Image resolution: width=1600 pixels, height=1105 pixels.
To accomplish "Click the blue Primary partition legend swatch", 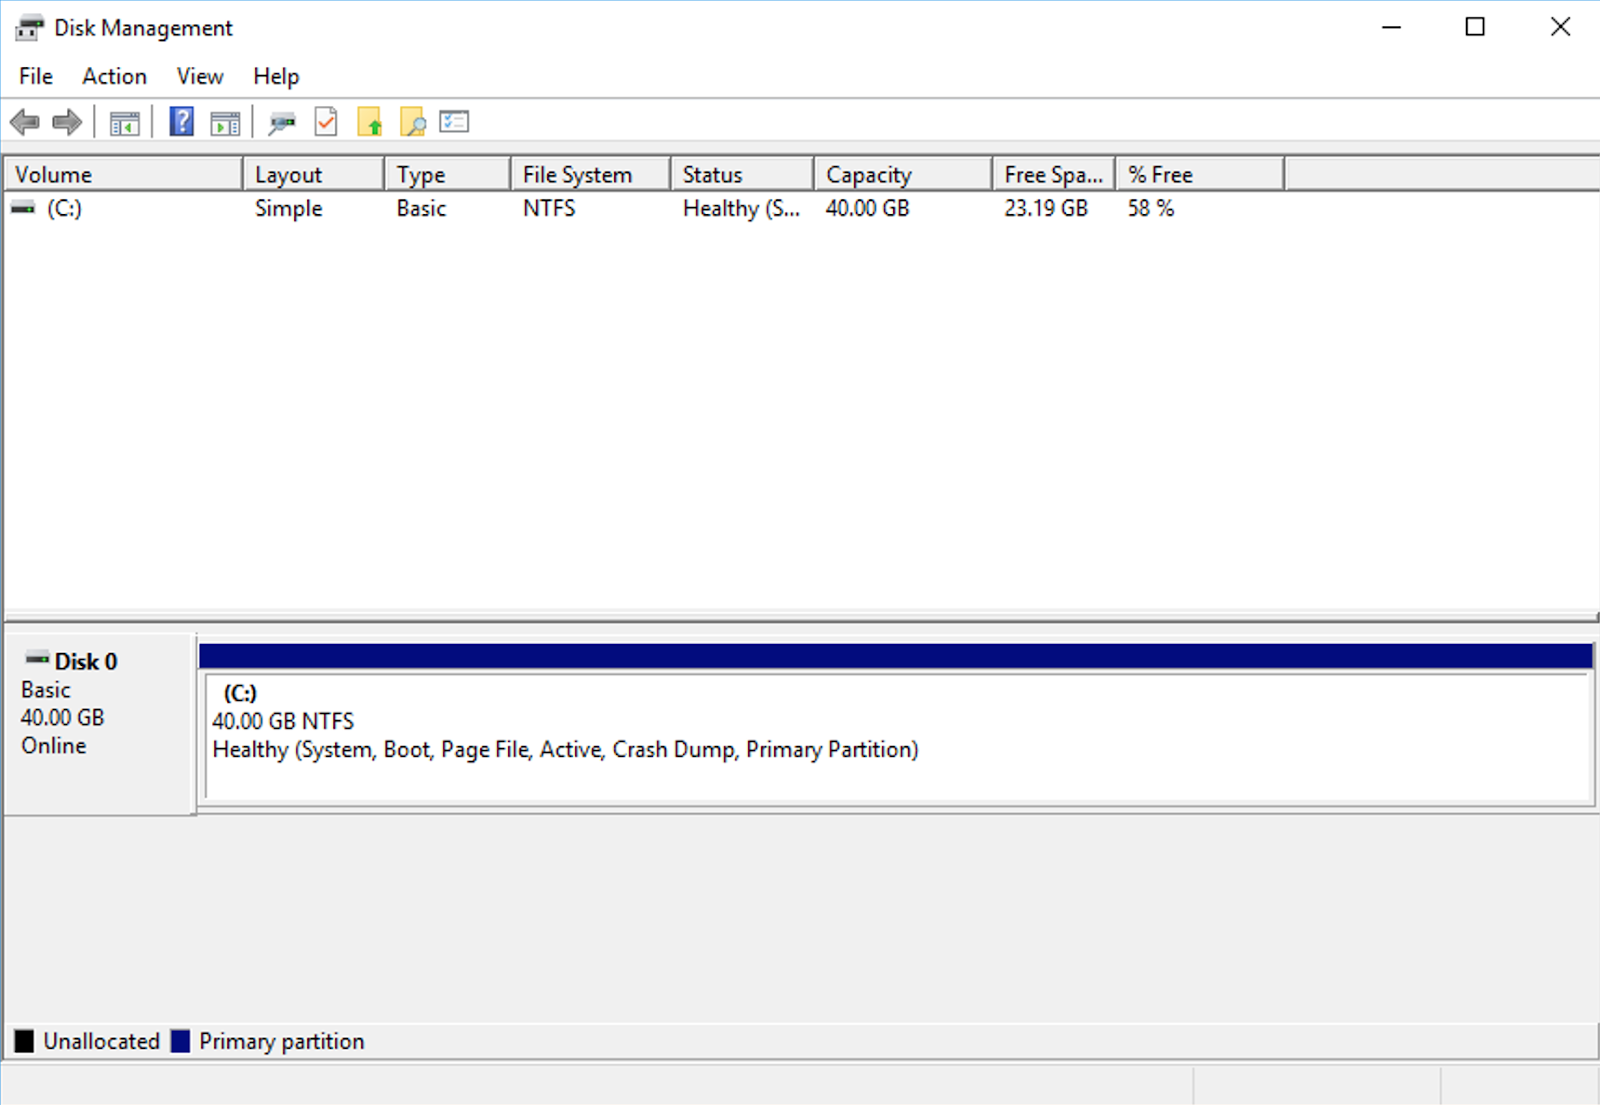I will (x=180, y=1041).
